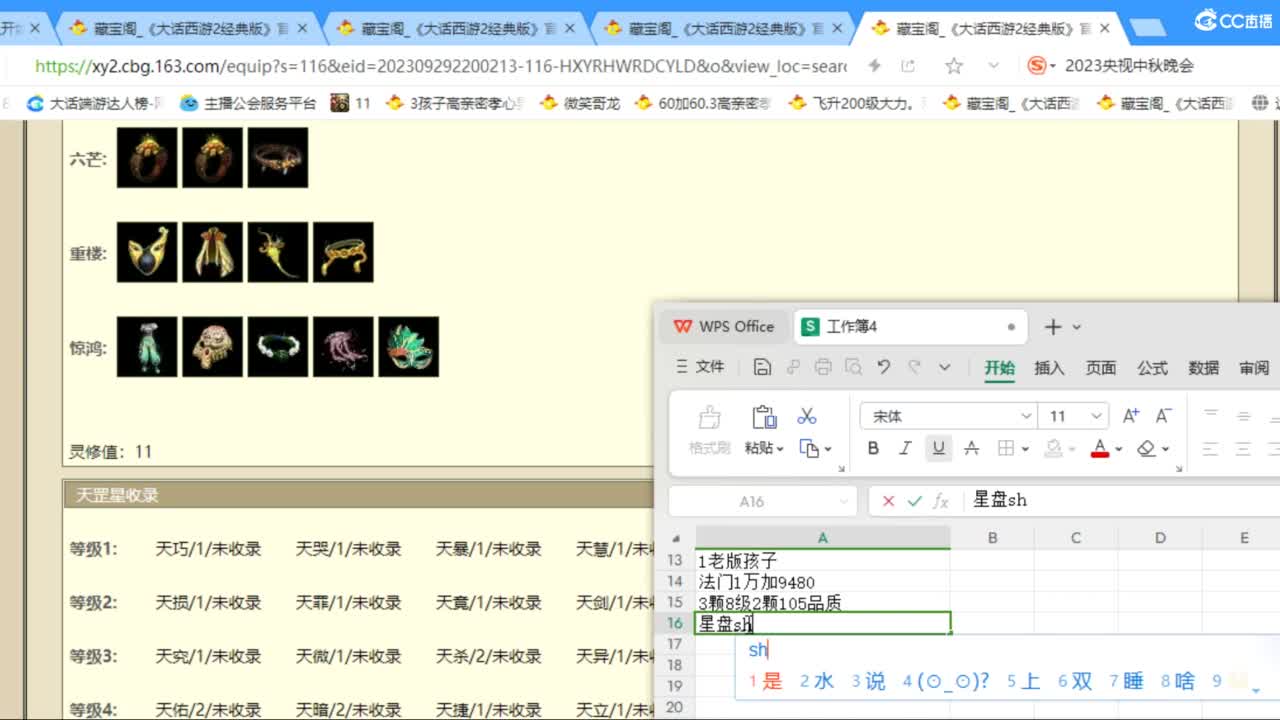Click the browser URL address field
This screenshot has height=720, width=1280.
440,66
